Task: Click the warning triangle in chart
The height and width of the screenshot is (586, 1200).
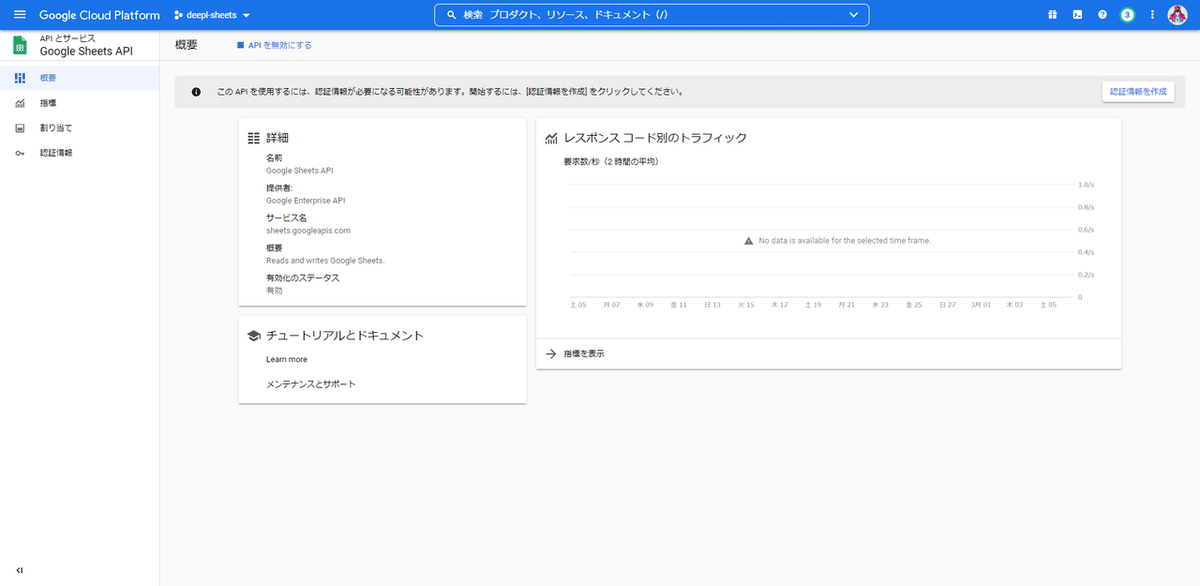Action: 748,241
